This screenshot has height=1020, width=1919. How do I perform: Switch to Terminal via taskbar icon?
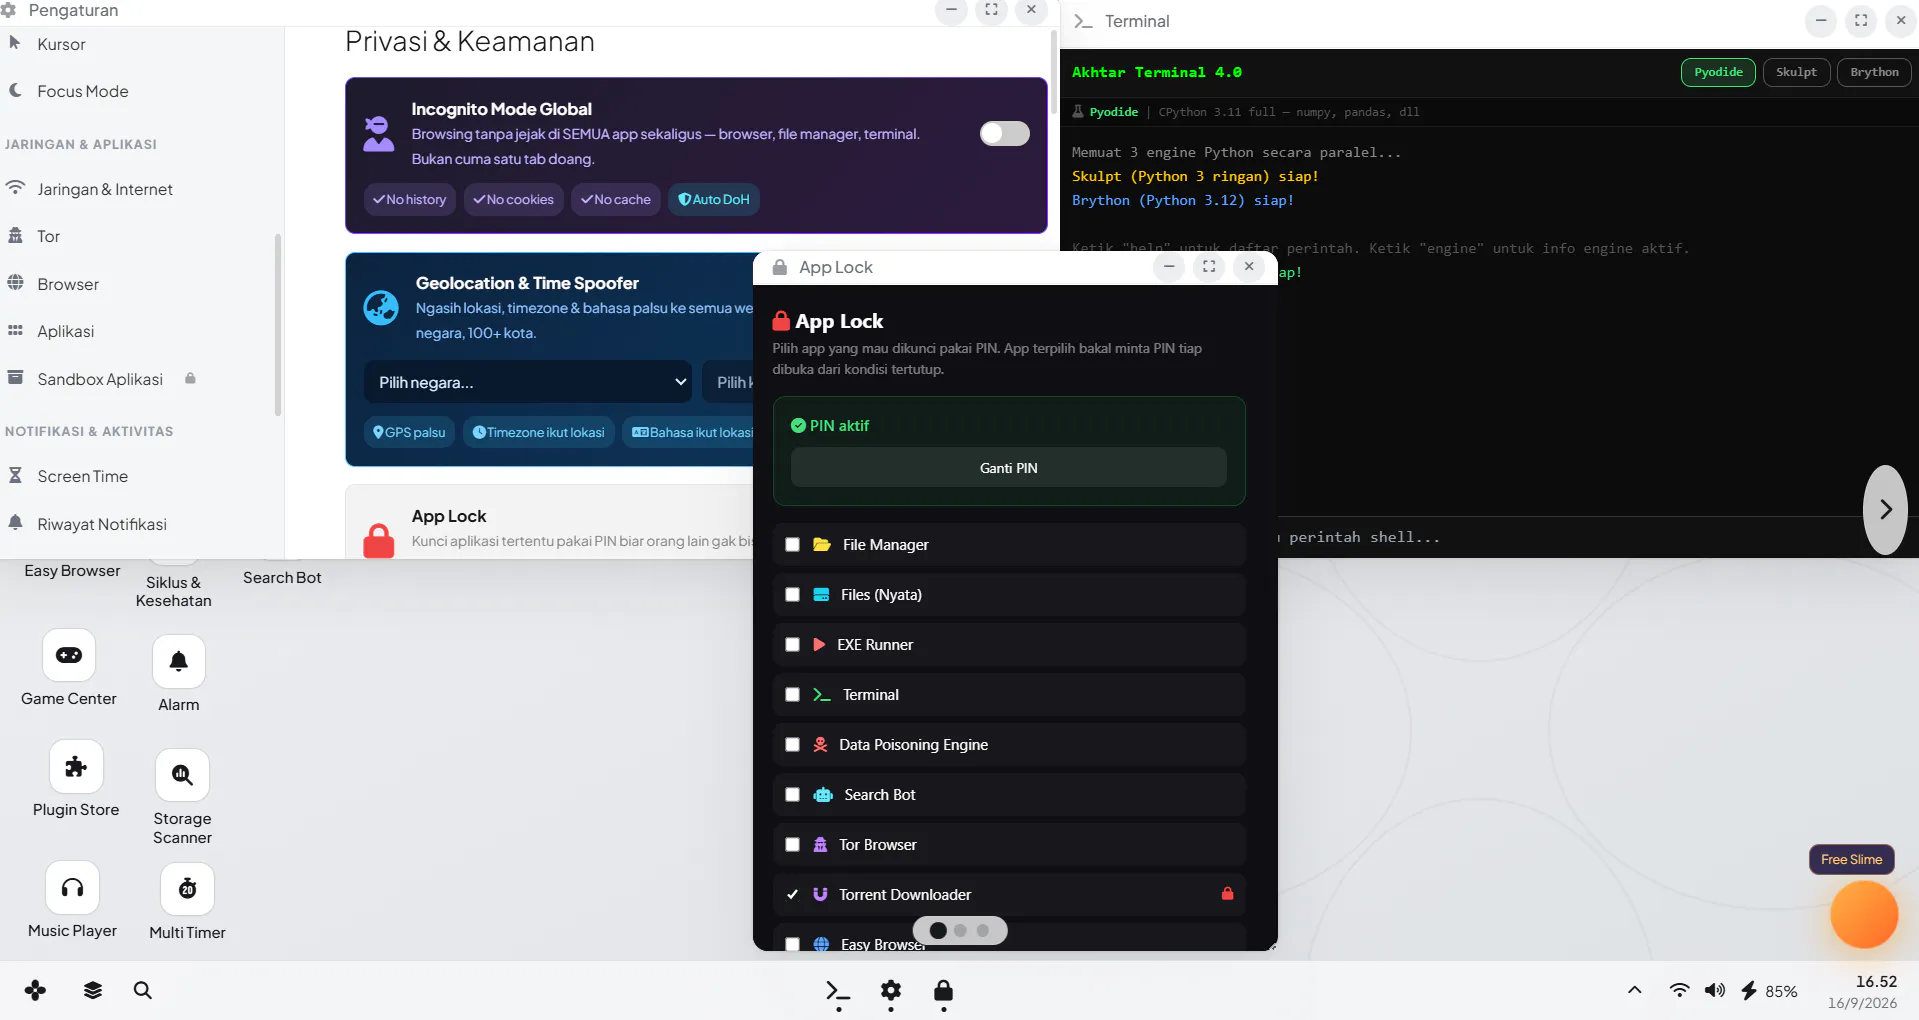[838, 991]
